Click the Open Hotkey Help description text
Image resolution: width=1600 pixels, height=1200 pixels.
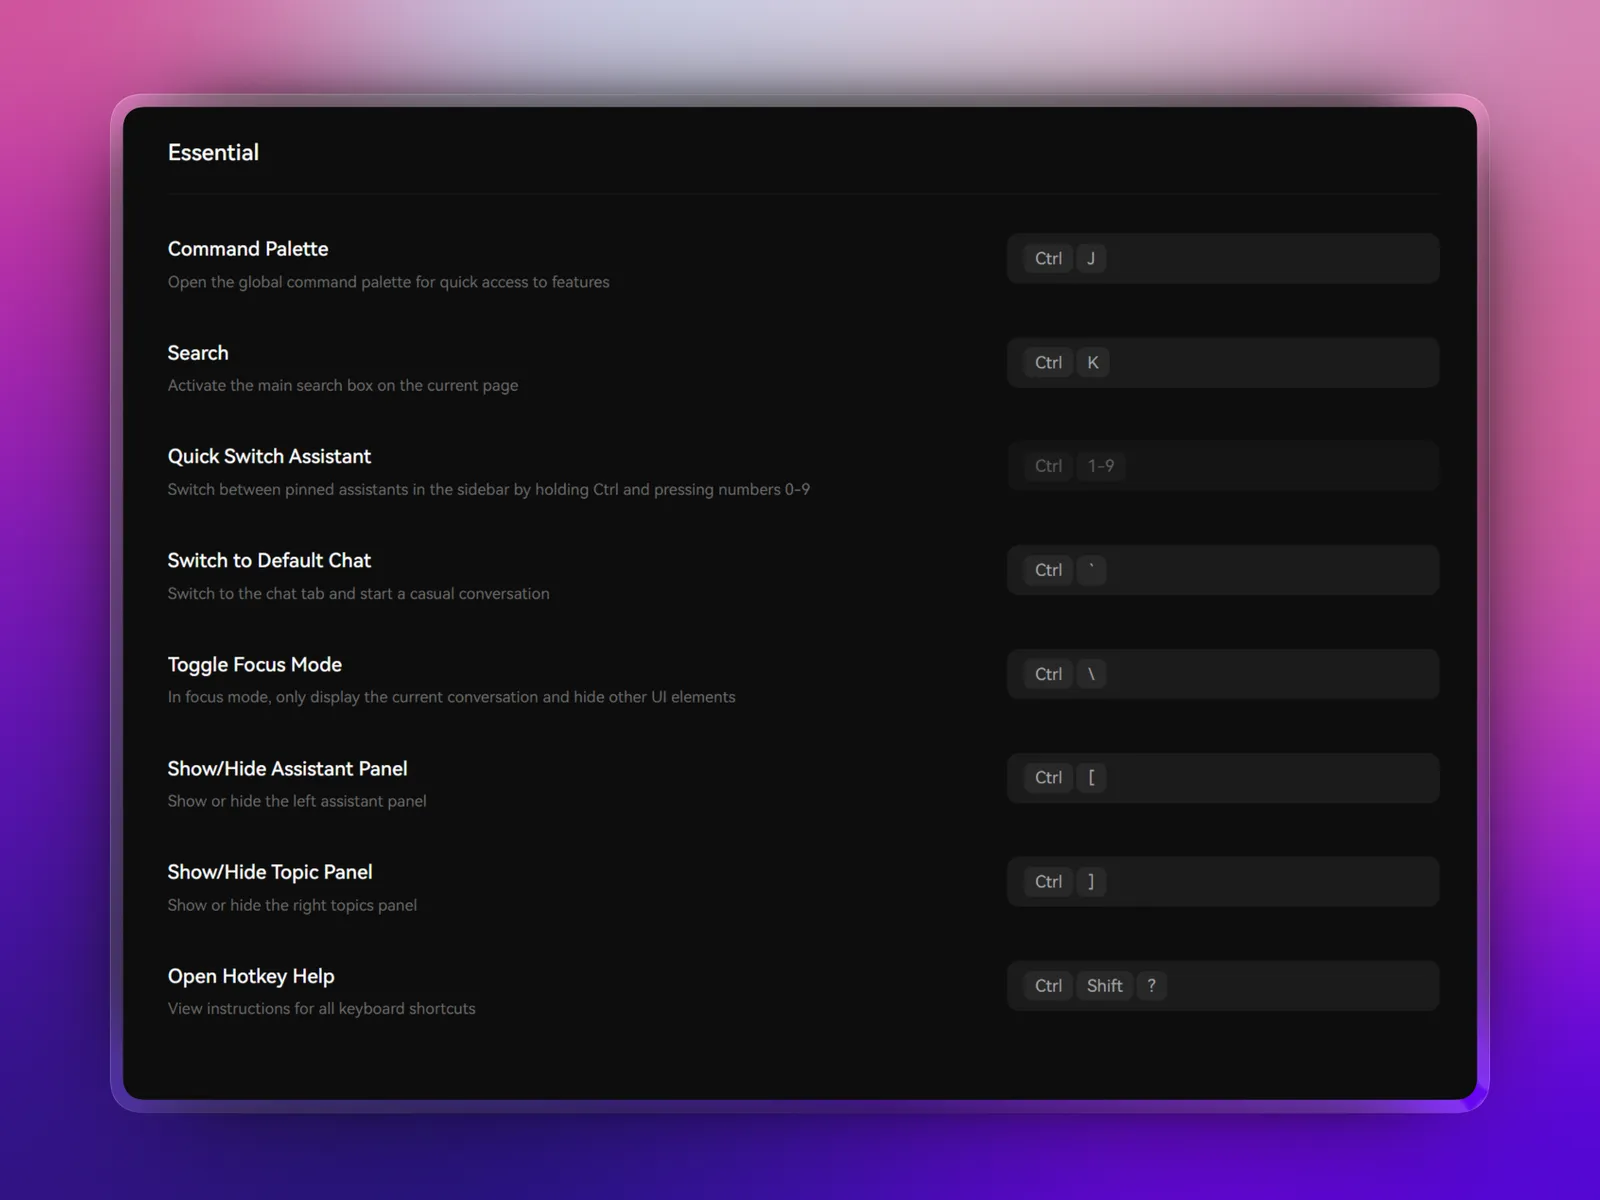[x=321, y=1009]
